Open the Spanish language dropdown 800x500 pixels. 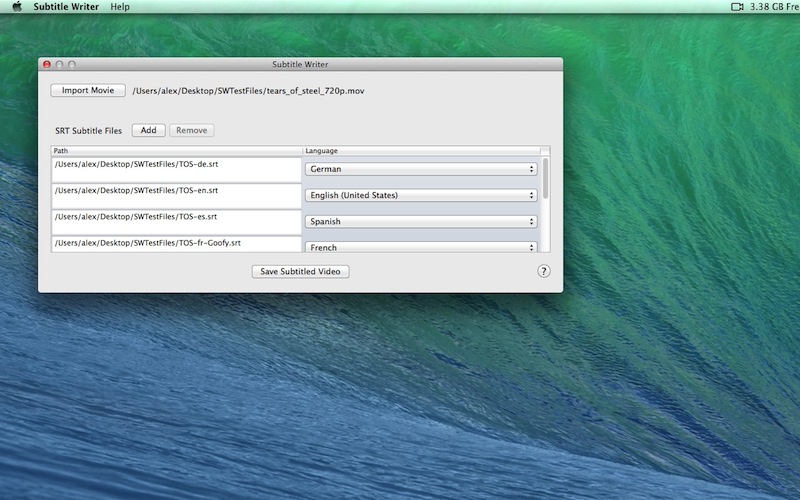421,221
